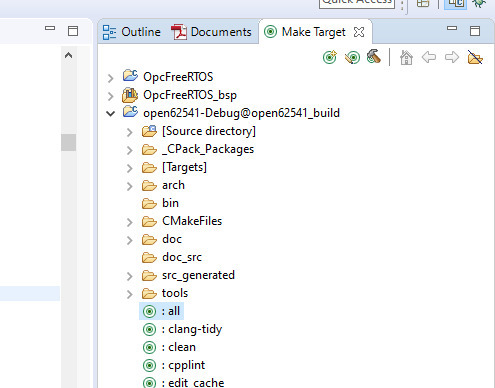
Task: Expand the [Source directory] folder
Action: [x=129, y=132]
